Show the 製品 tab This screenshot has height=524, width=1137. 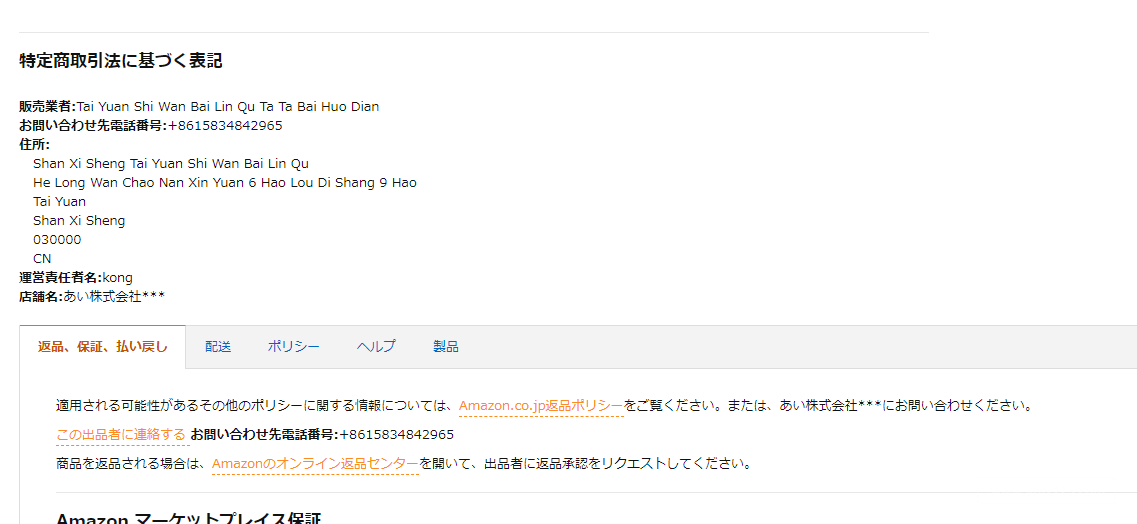[x=446, y=347]
